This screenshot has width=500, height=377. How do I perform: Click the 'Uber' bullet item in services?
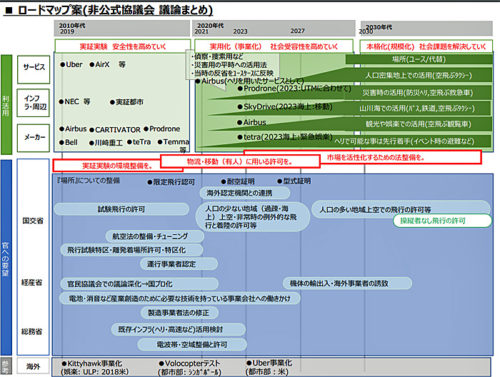(x=71, y=65)
